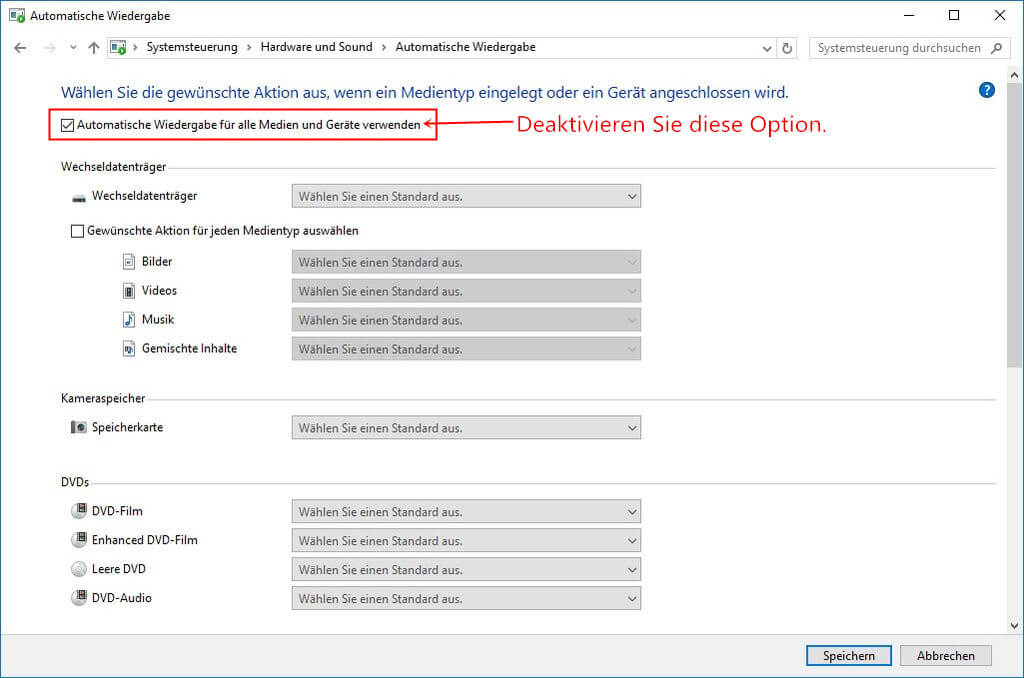Viewport: 1024px width, 678px height.
Task: Click the Leere DVD disc icon
Action: tap(79, 569)
